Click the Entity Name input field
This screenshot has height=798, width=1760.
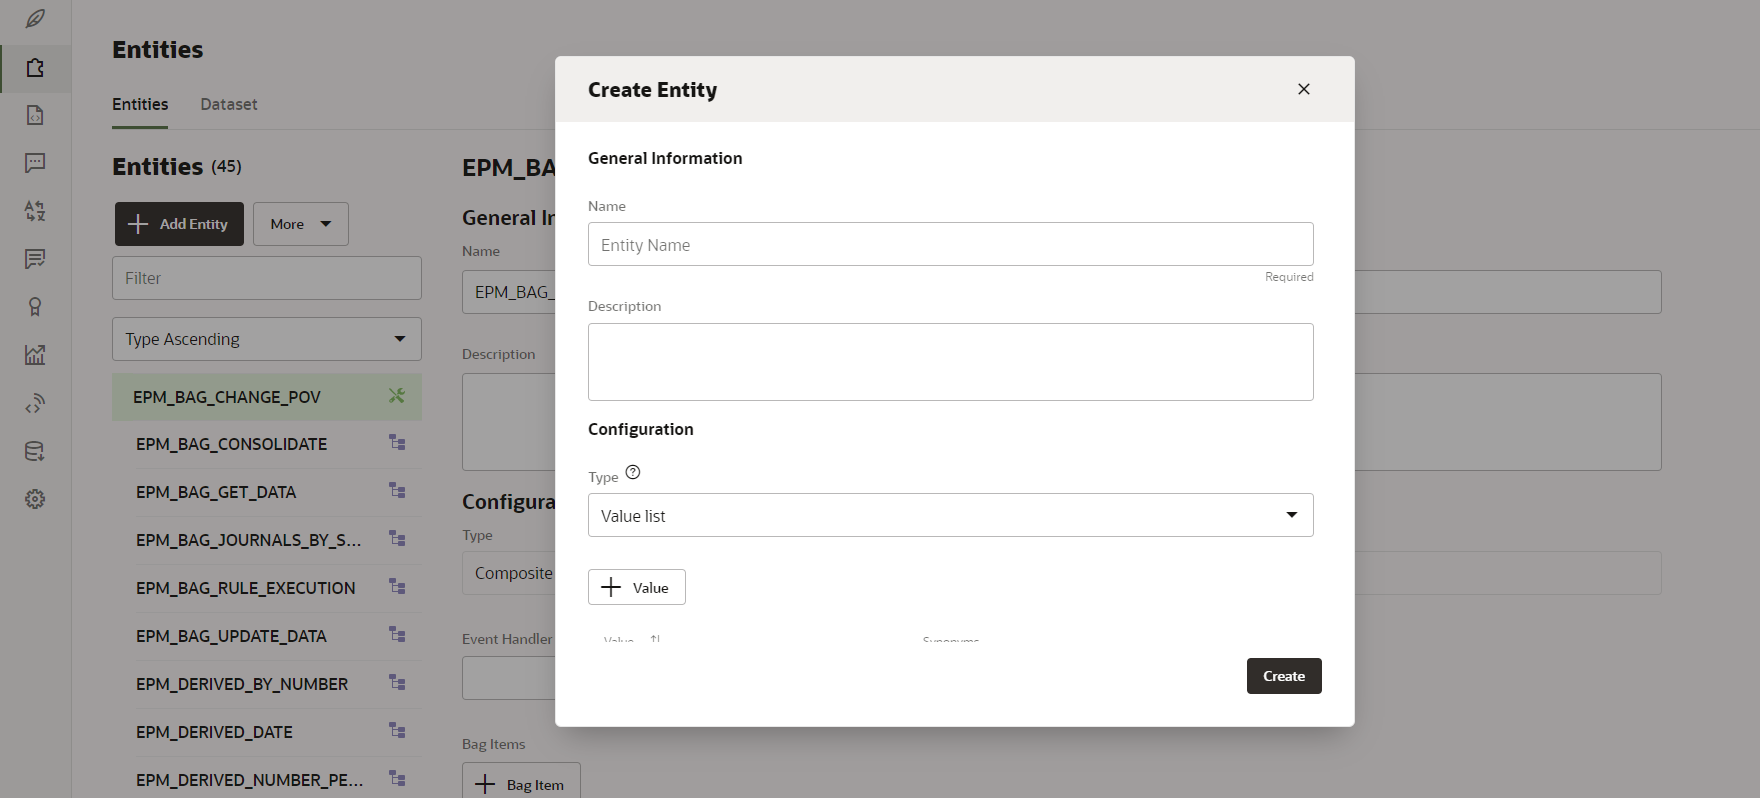tap(950, 245)
